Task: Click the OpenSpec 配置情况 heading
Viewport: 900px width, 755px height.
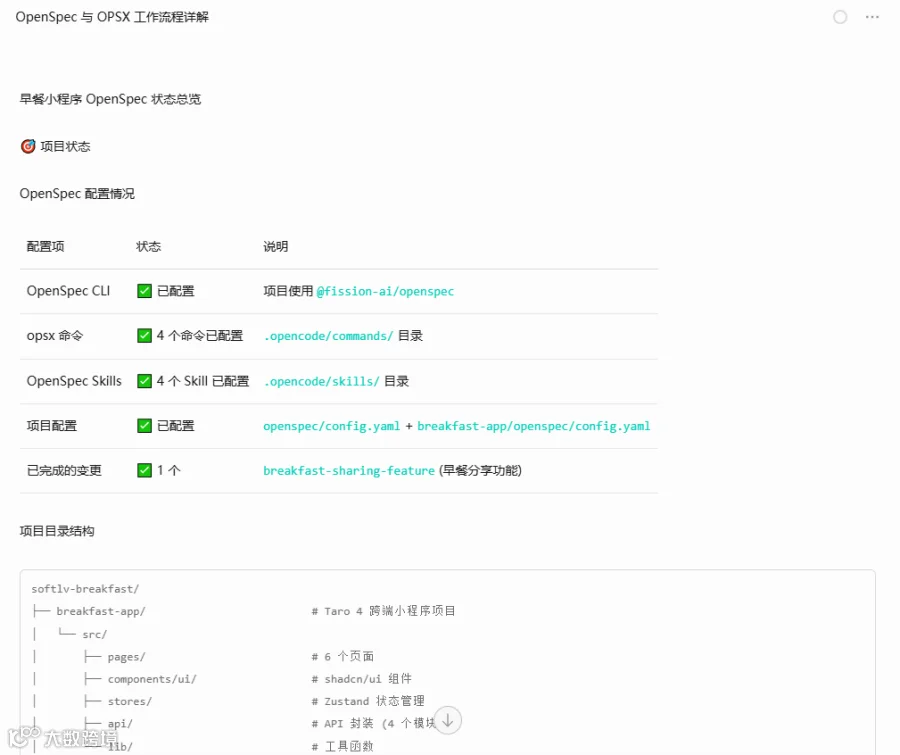Action: pos(77,193)
